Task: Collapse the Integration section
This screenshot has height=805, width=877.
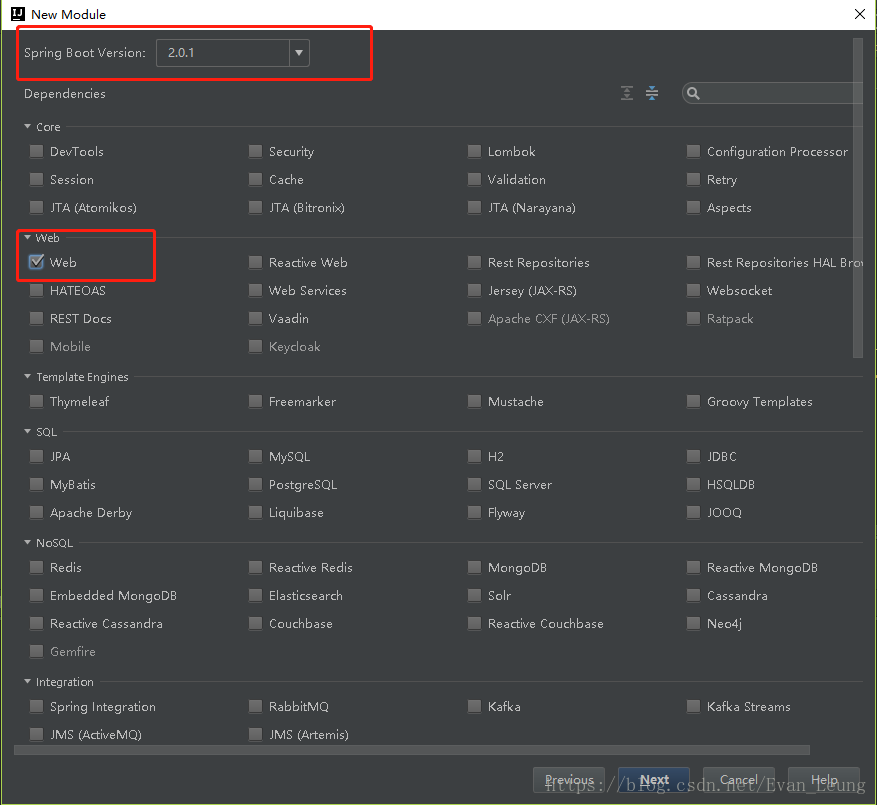Action: click(27, 681)
